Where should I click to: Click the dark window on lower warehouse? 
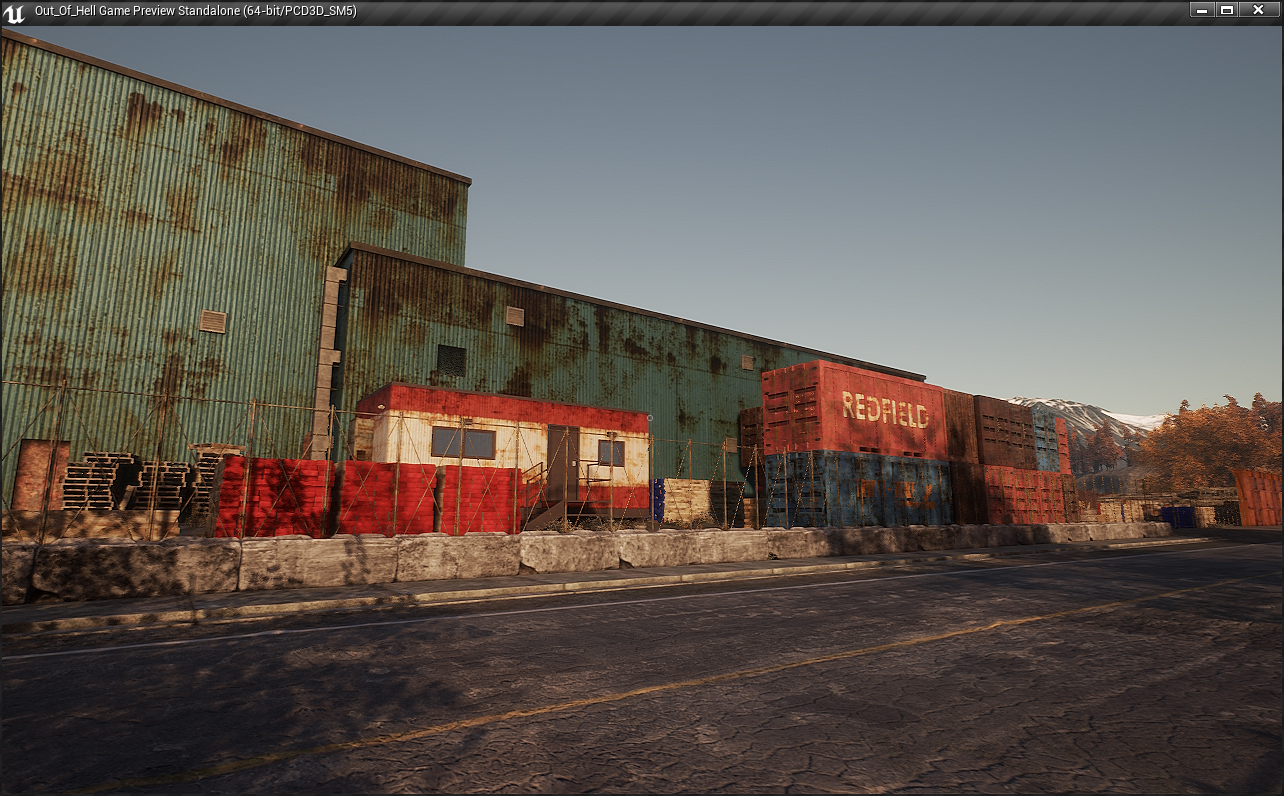click(x=451, y=360)
